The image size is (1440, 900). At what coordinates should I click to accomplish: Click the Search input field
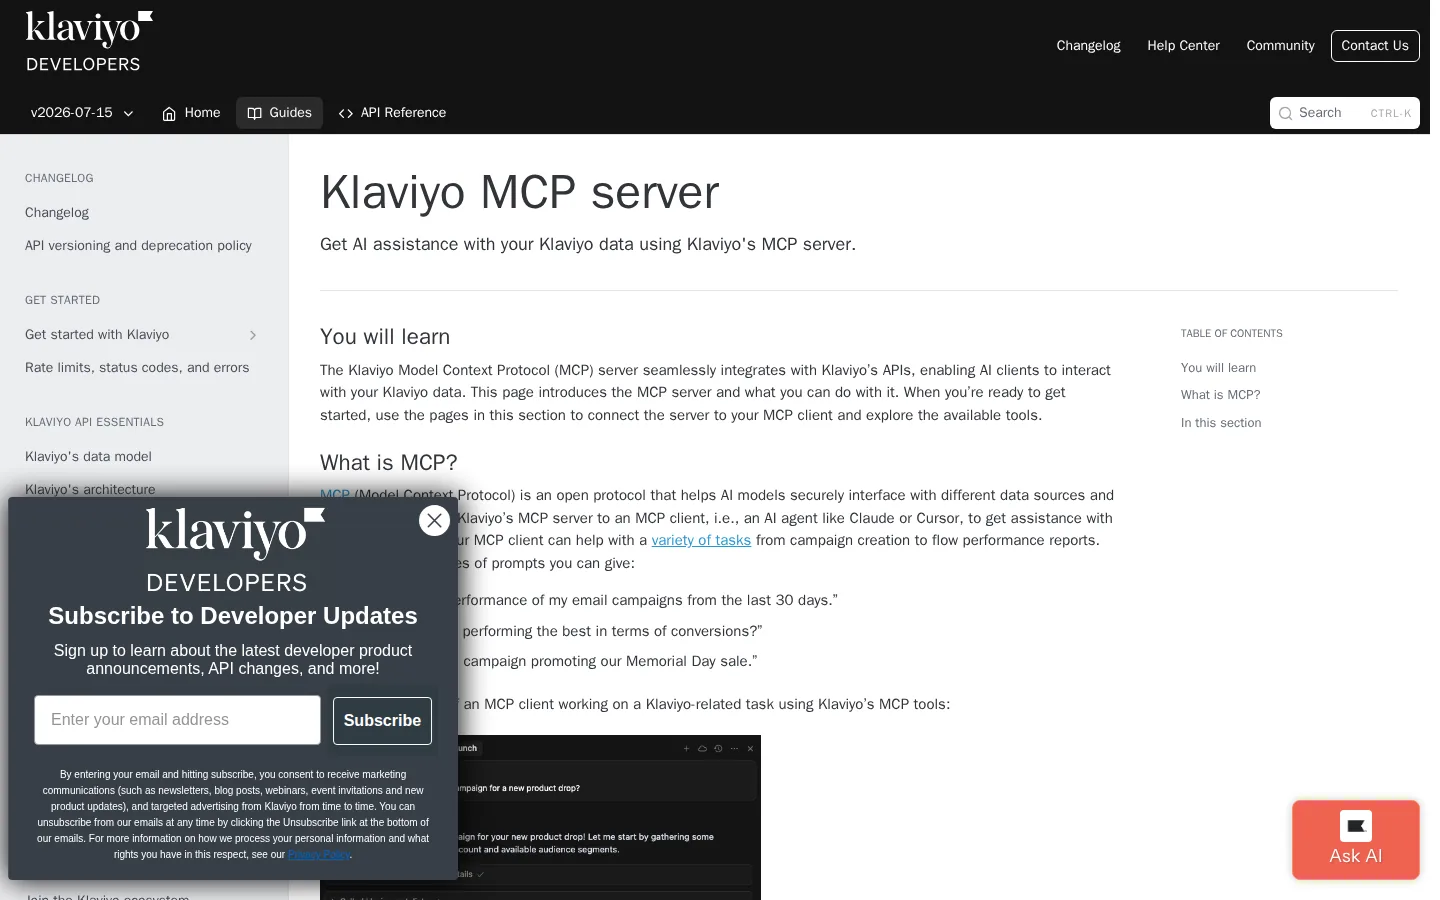(1344, 113)
